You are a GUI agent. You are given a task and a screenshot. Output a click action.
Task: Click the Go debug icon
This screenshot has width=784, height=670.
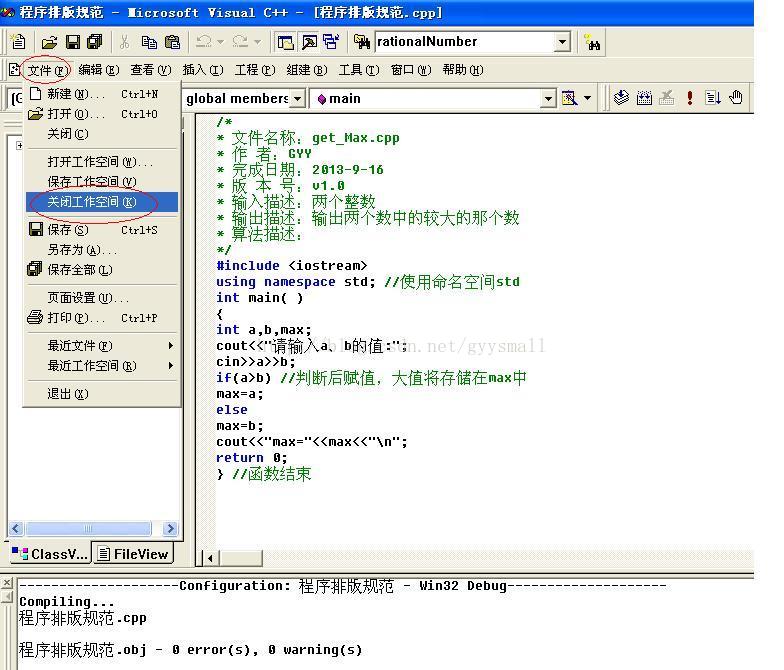click(712, 98)
